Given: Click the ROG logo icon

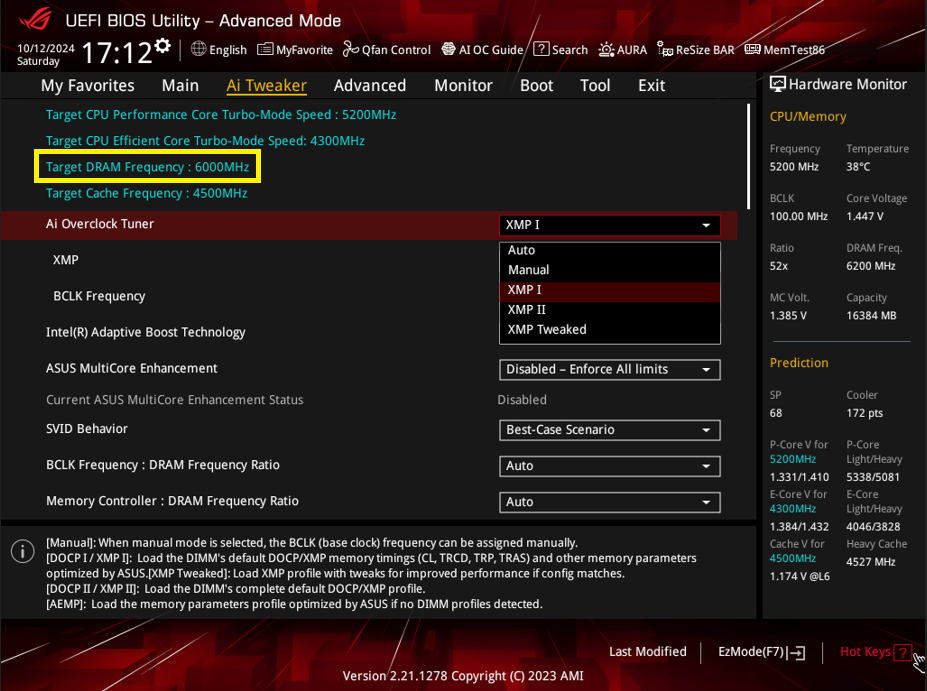Looking at the screenshot, I should click(35, 19).
